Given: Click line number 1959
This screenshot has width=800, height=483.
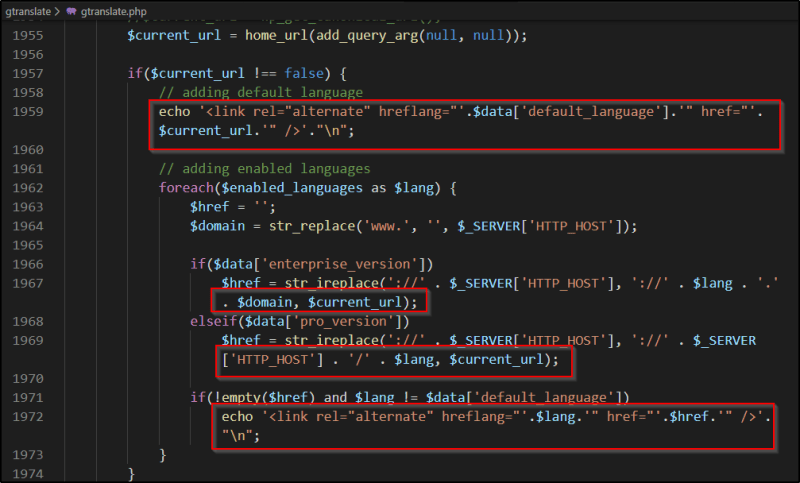Looking at the screenshot, I should (28, 112).
